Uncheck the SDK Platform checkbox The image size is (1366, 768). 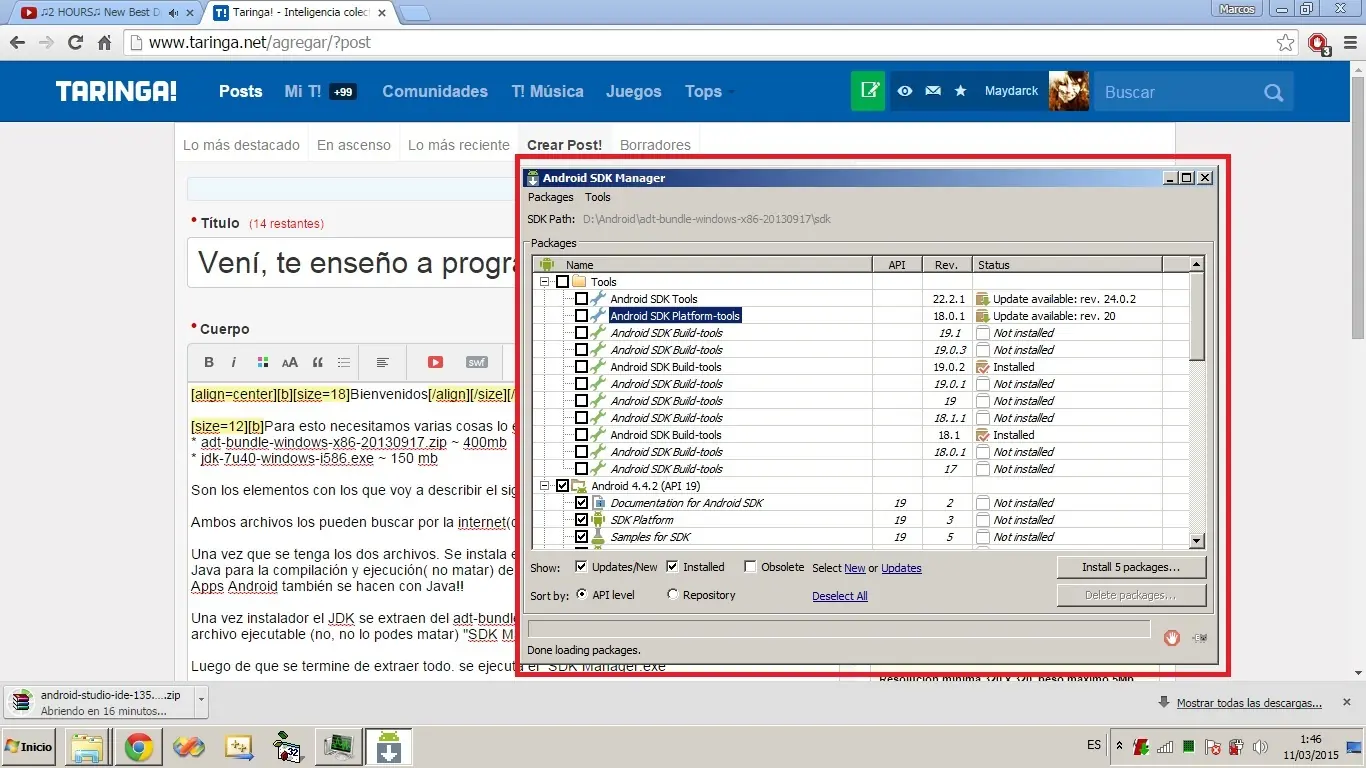point(581,520)
